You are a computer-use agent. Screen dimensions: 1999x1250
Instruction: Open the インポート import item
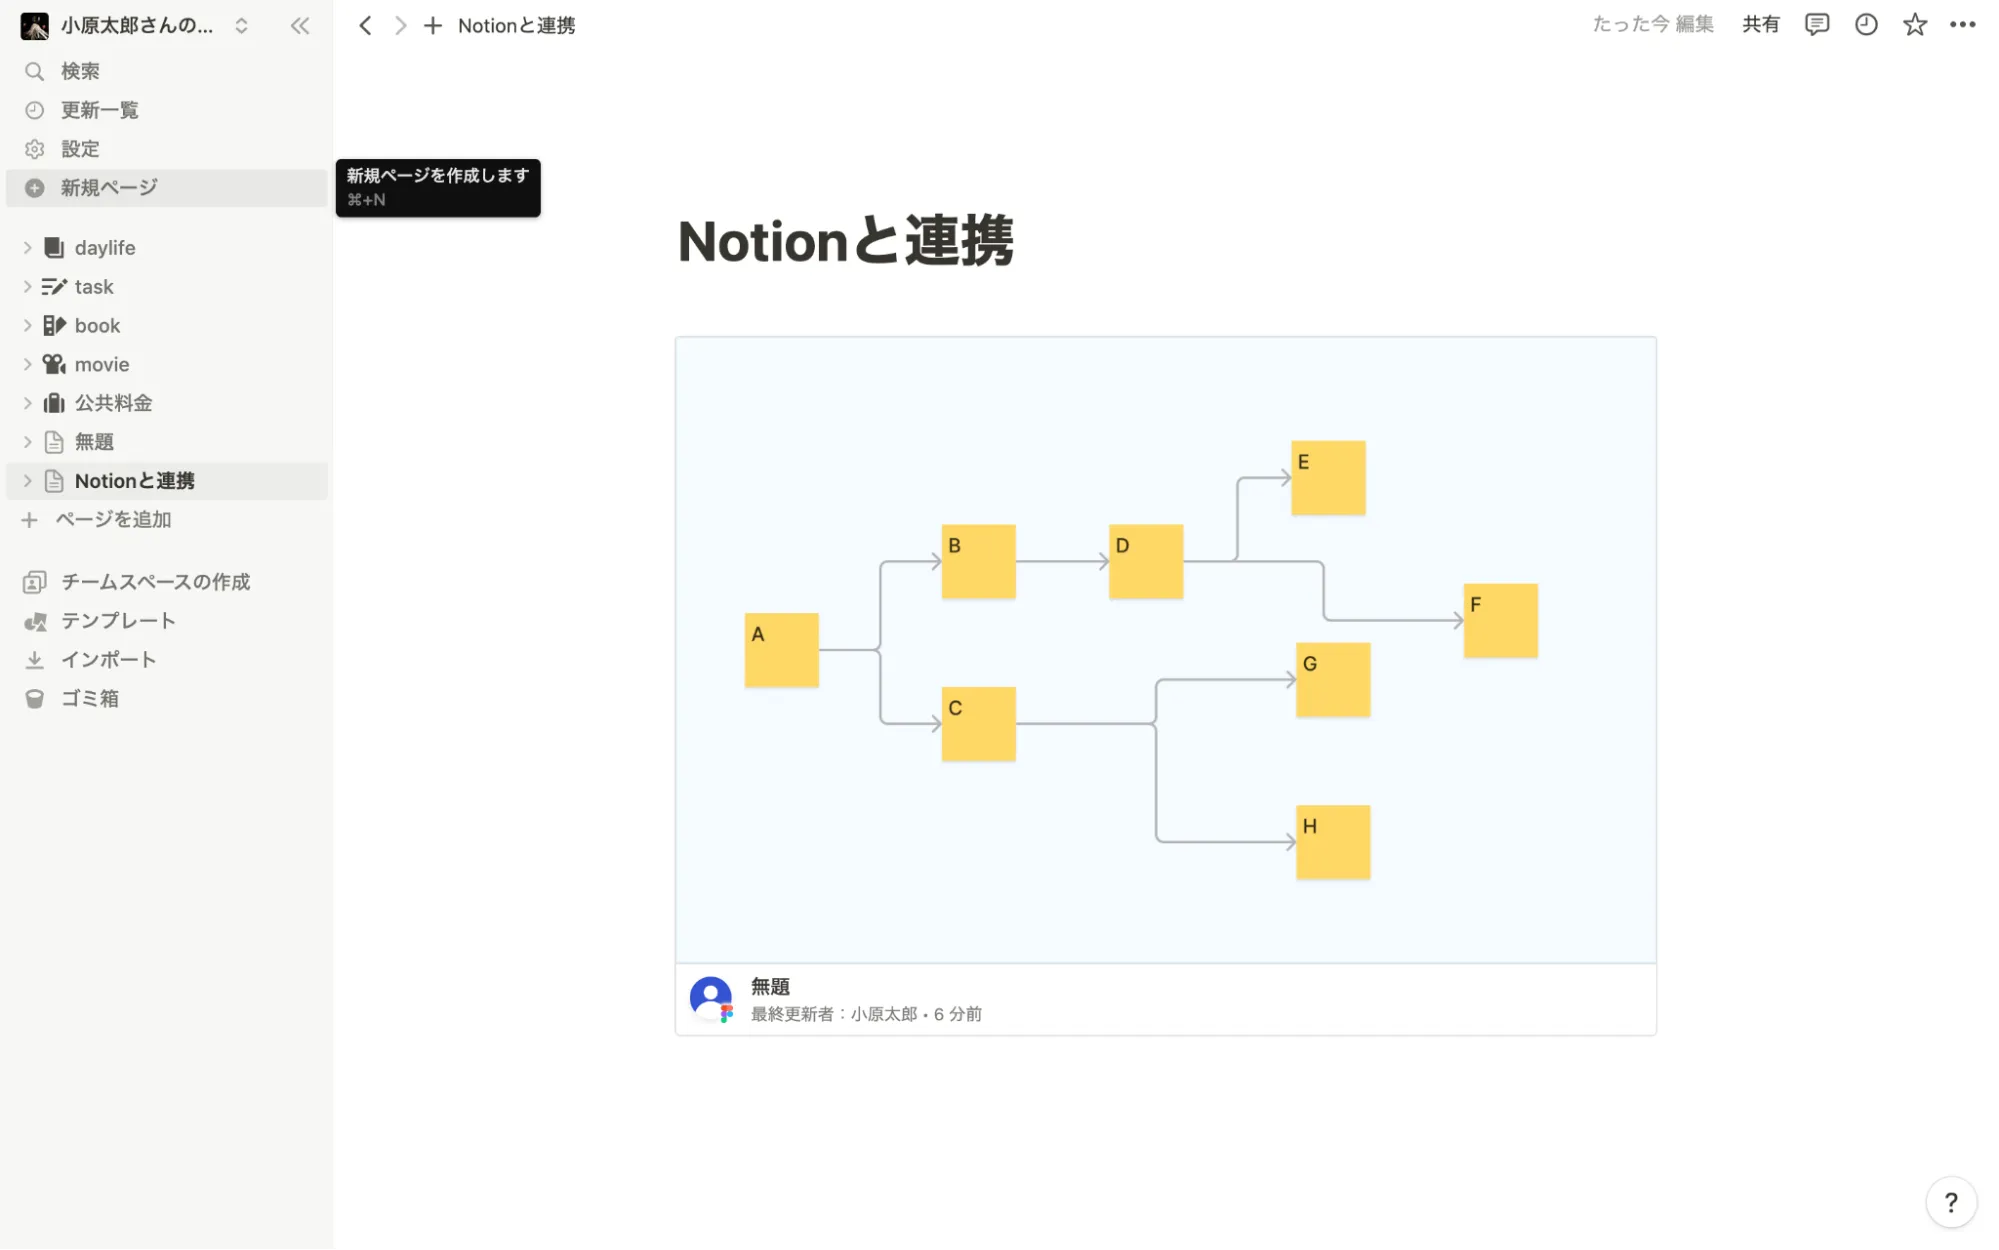coord(167,660)
